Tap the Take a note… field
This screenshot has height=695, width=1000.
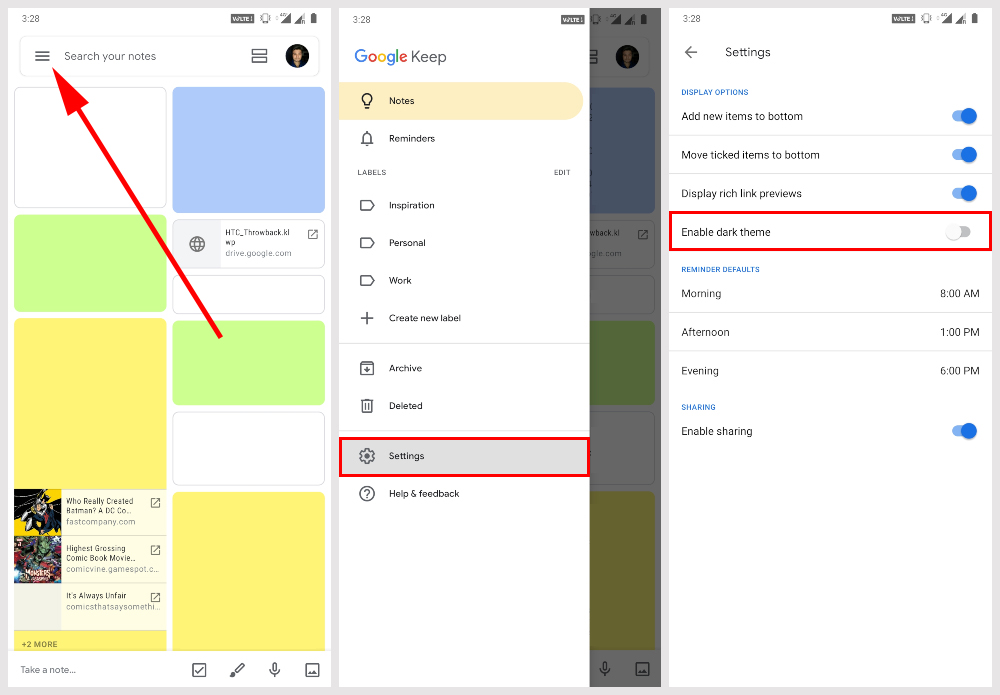pyautogui.click(x=48, y=669)
